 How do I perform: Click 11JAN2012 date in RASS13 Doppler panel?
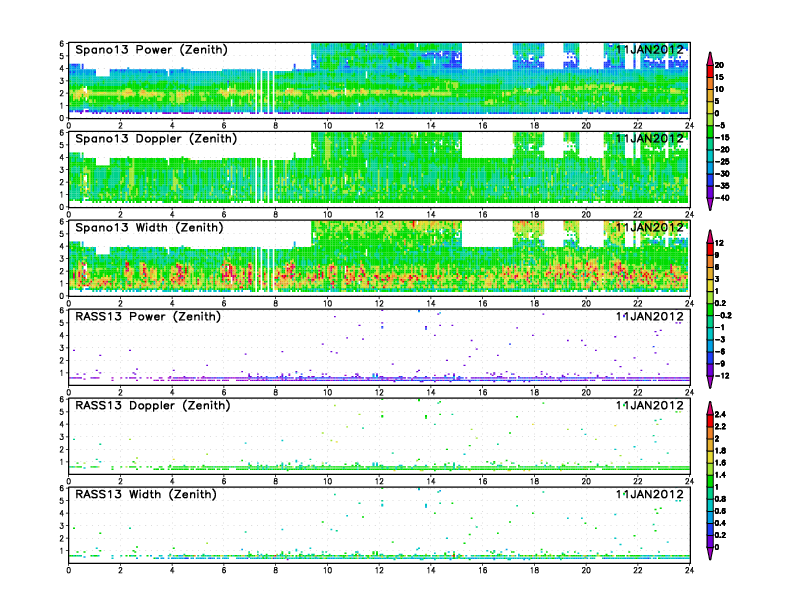(x=650, y=405)
